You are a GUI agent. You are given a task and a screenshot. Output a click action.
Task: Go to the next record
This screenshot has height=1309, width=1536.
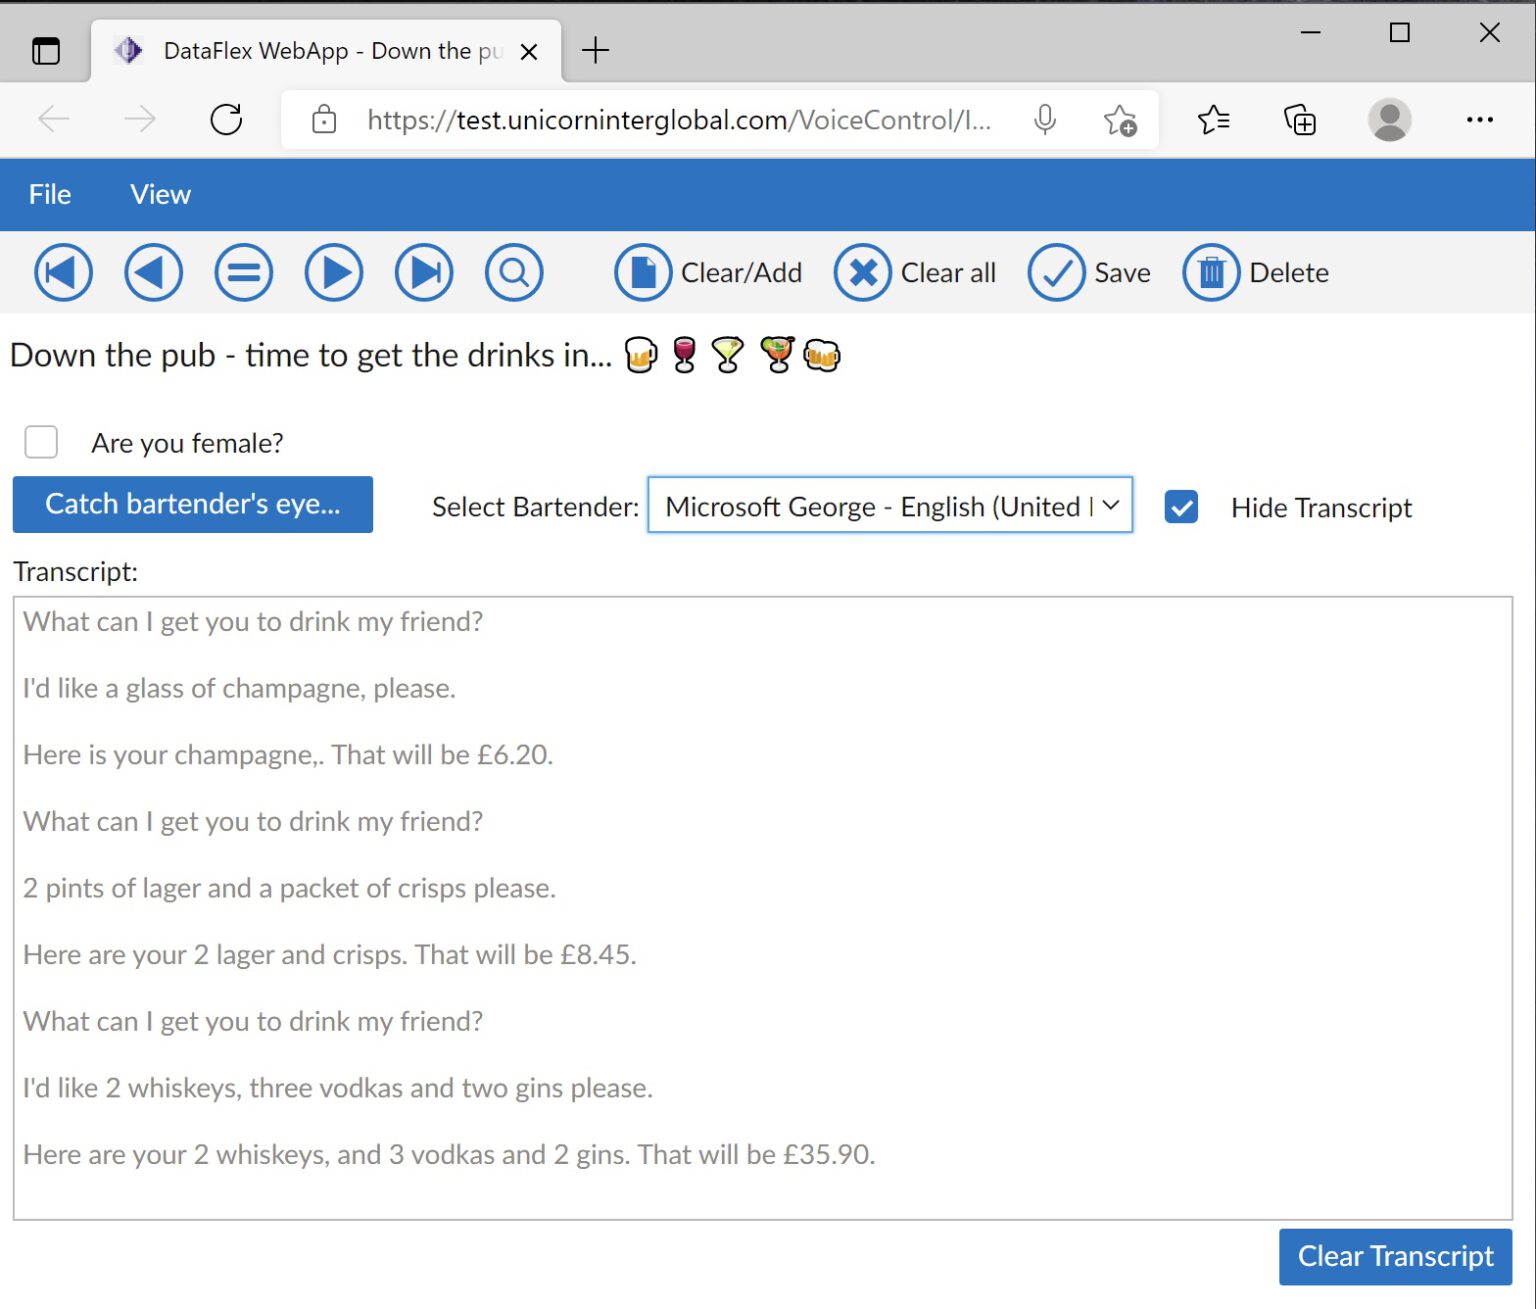tap(334, 272)
